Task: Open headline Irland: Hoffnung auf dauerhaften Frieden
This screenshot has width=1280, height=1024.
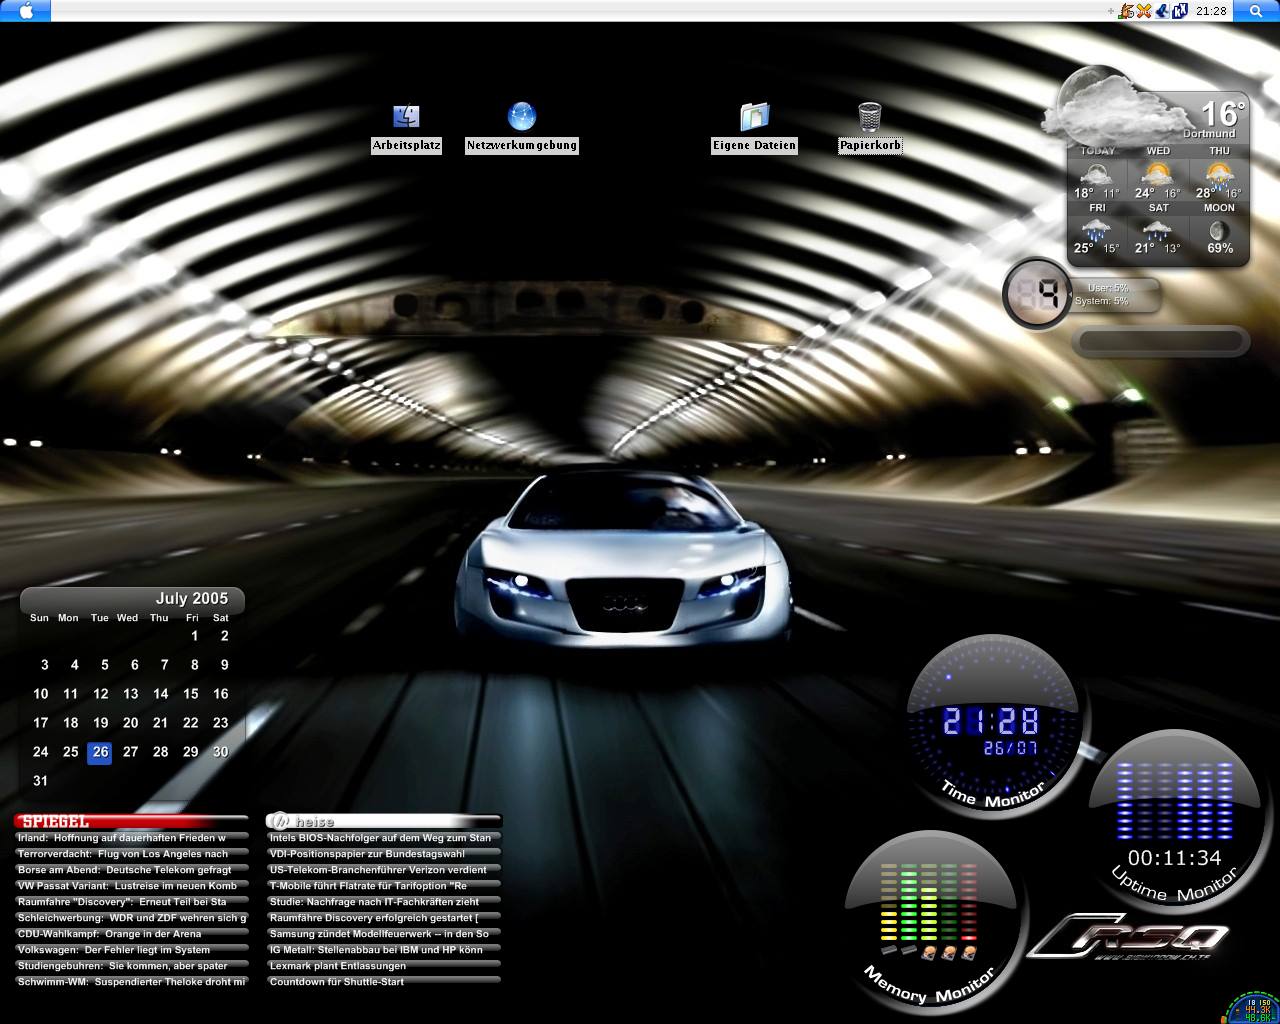Action: point(131,838)
